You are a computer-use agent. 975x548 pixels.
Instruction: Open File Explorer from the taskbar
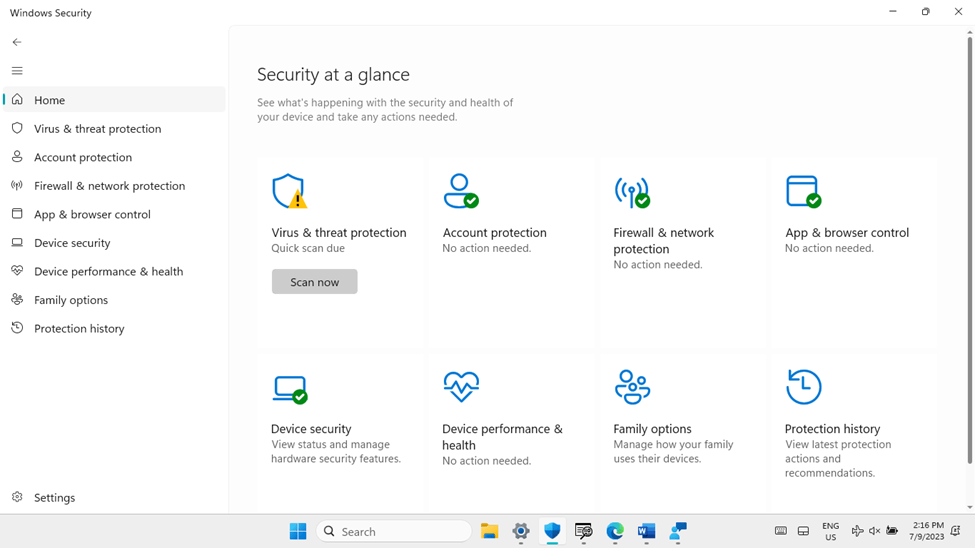point(489,531)
